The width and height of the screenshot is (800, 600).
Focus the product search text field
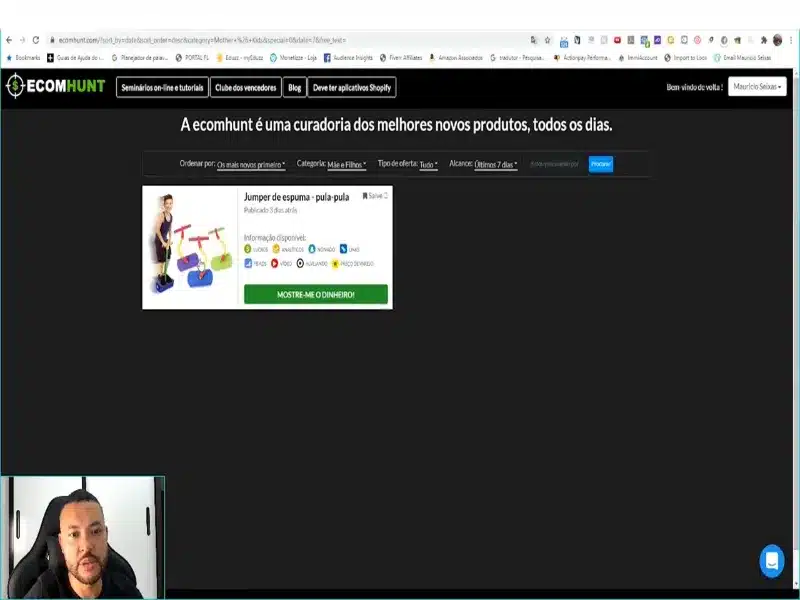(x=555, y=164)
